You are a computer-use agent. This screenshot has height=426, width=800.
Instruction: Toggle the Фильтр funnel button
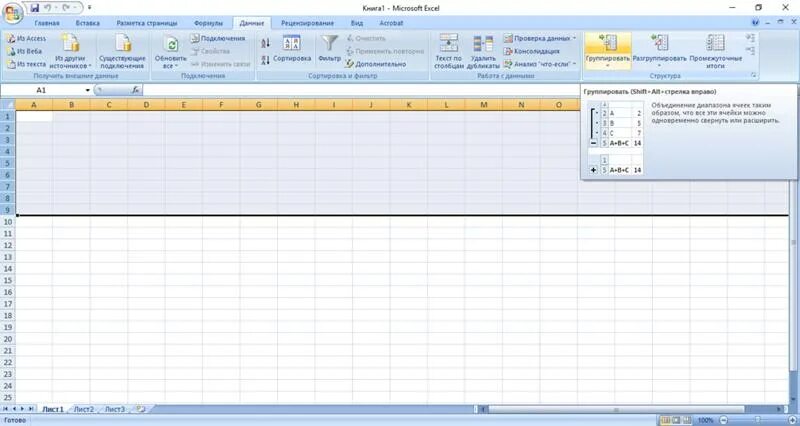coord(330,49)
